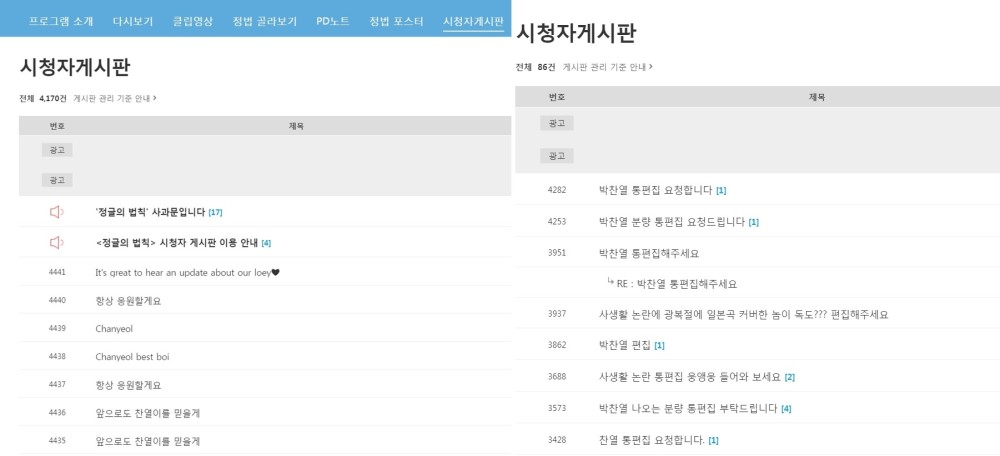The image size is (1000, 456).
Task: Click the speaker icon beside 시청자 게시판 이용 안내
Action: [x=57, y=242]
